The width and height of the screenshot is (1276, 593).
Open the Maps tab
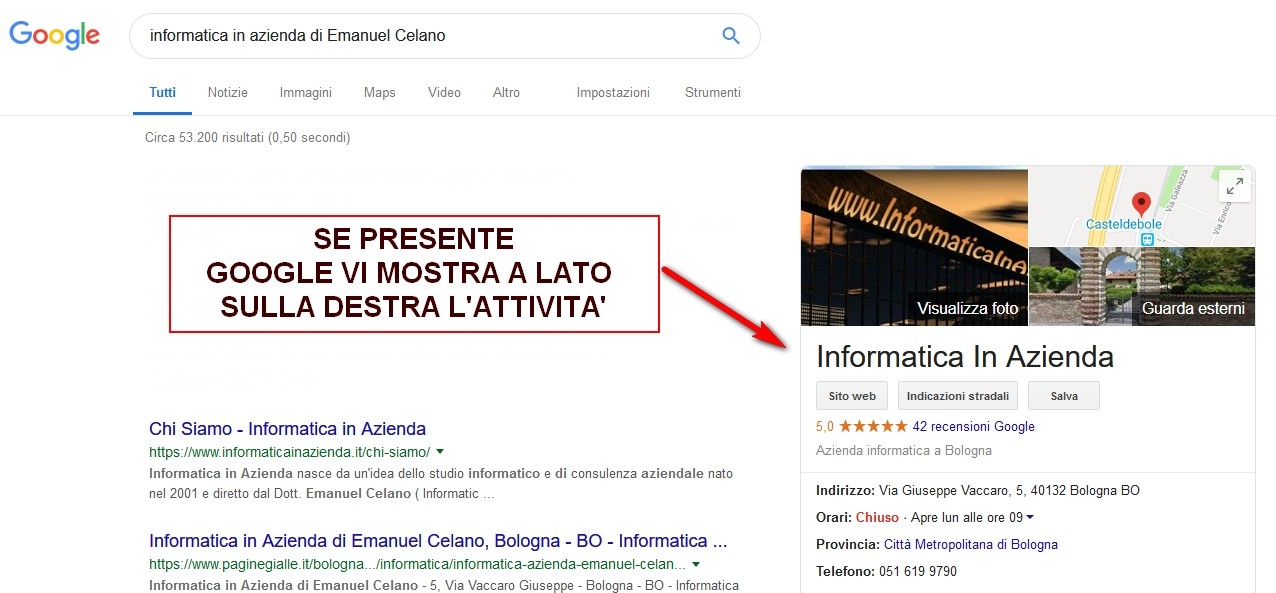pyautogui.click(x=380, y=93)
